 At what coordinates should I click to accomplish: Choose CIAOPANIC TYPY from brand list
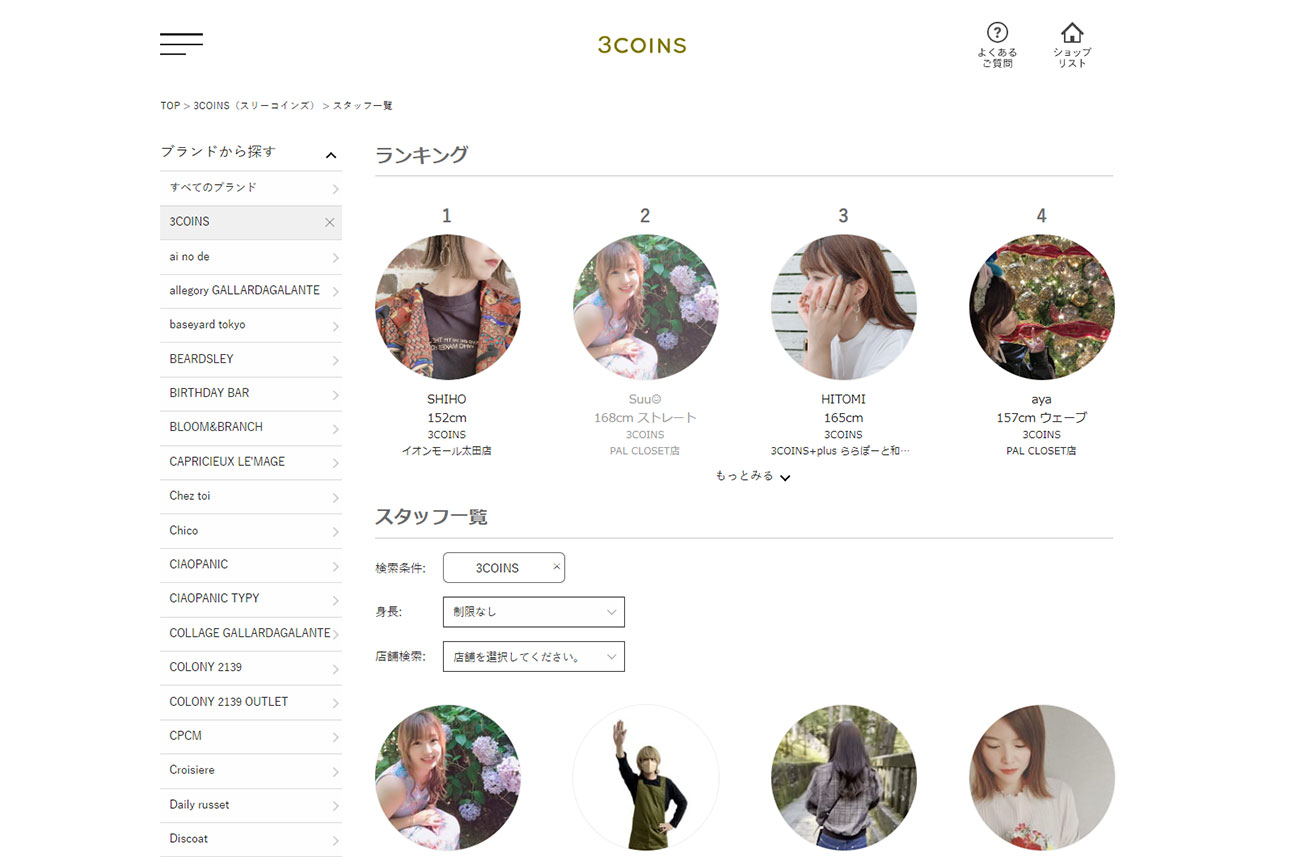click(x=250, y=598)
